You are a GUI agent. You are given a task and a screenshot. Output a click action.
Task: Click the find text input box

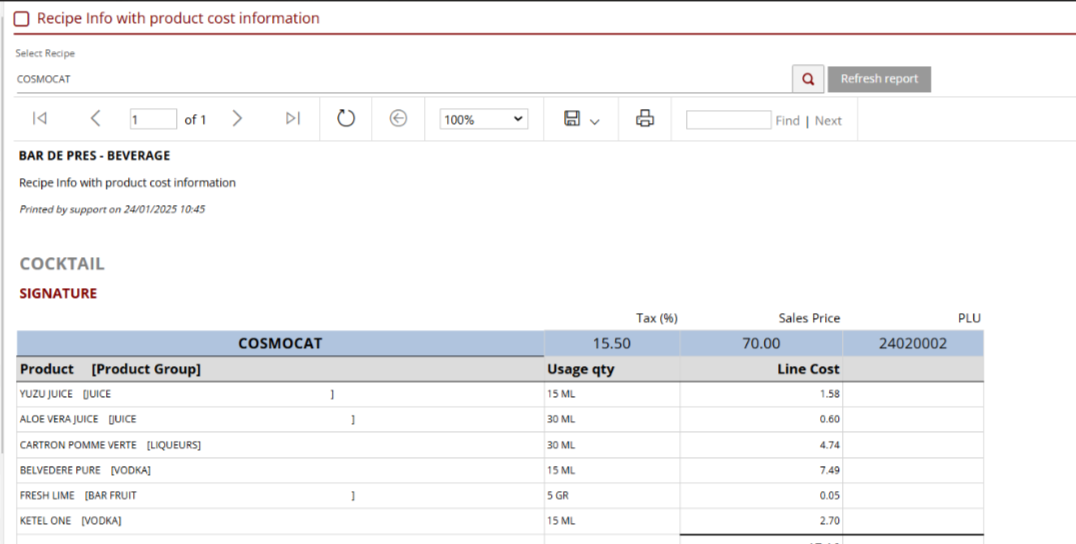(x=728, y=120)
